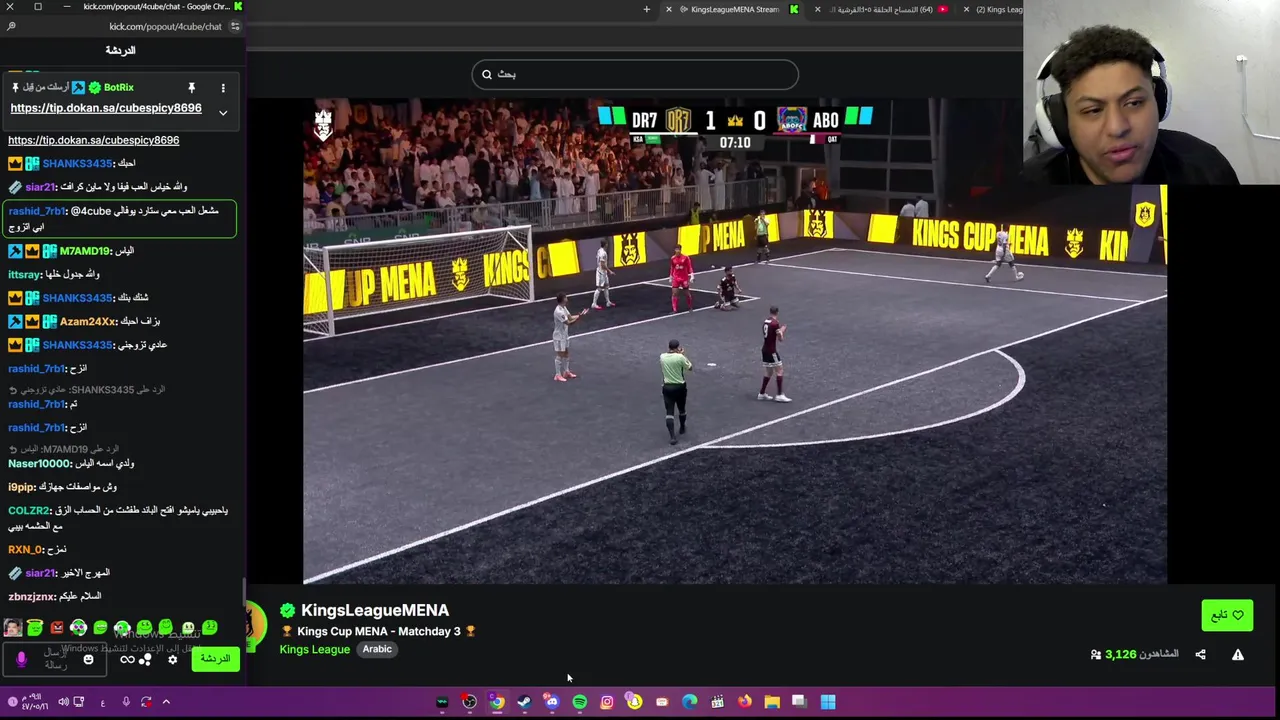1280x720 pixels.
Task: Click the three-dots cluster icon by chat input
Action: (x=145, y=659)
